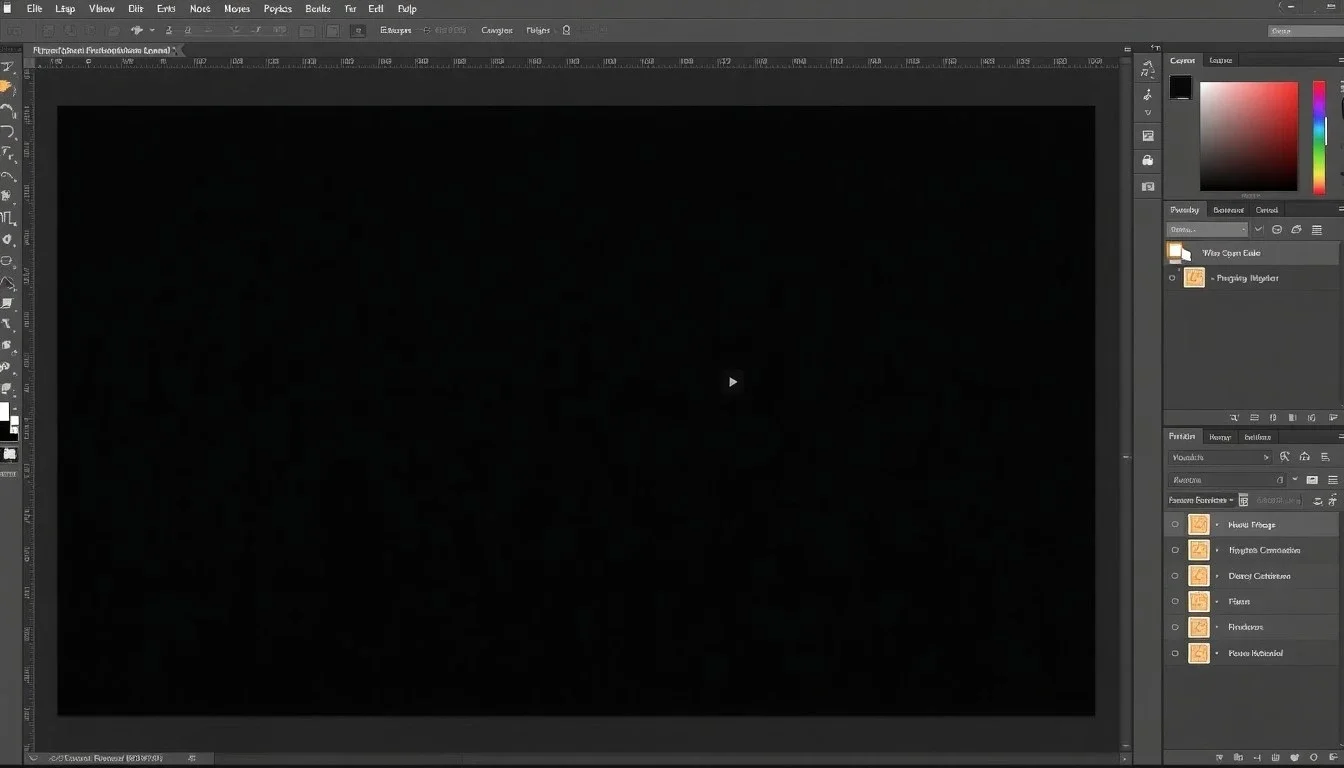Toggle visibility of last layer 'Fosco Kulieniol'

[1175, 653]
